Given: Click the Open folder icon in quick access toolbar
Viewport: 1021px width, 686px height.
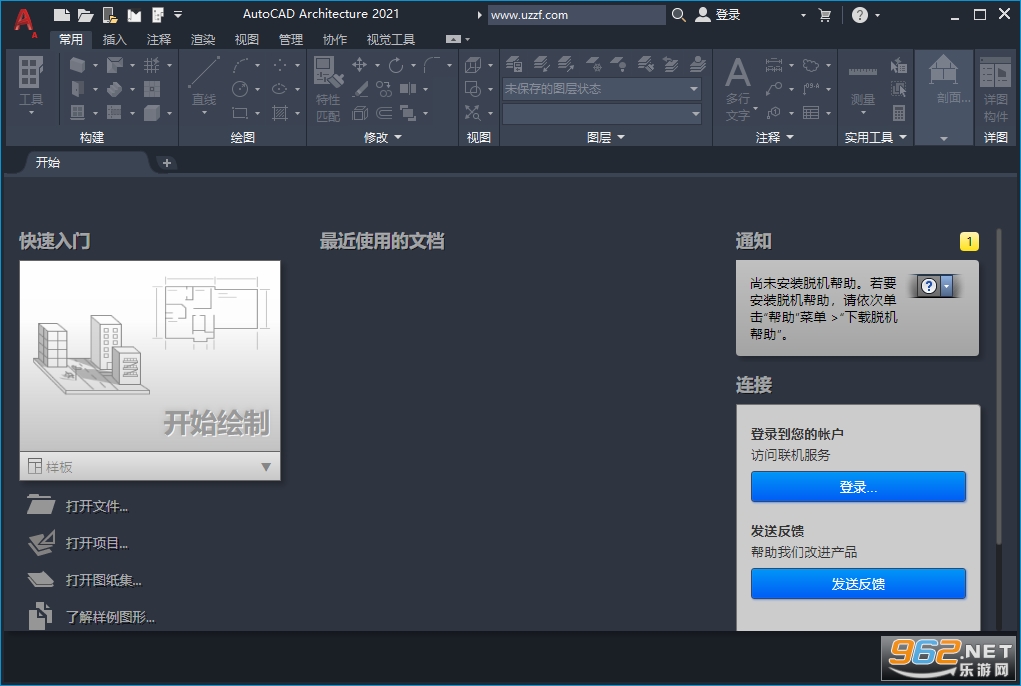Looking at the screenshot, I should coord(85,14).
